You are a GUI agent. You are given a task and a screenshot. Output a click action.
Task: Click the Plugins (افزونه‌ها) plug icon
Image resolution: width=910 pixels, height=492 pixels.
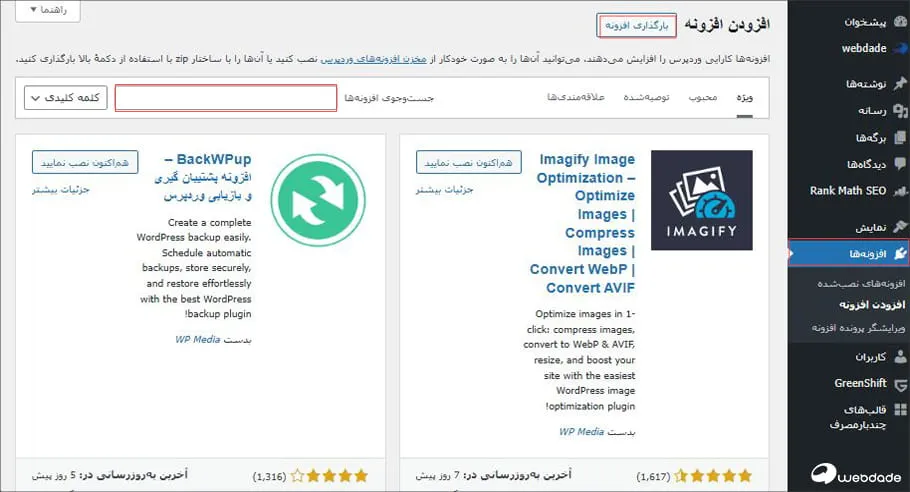(x=900, y=253)
